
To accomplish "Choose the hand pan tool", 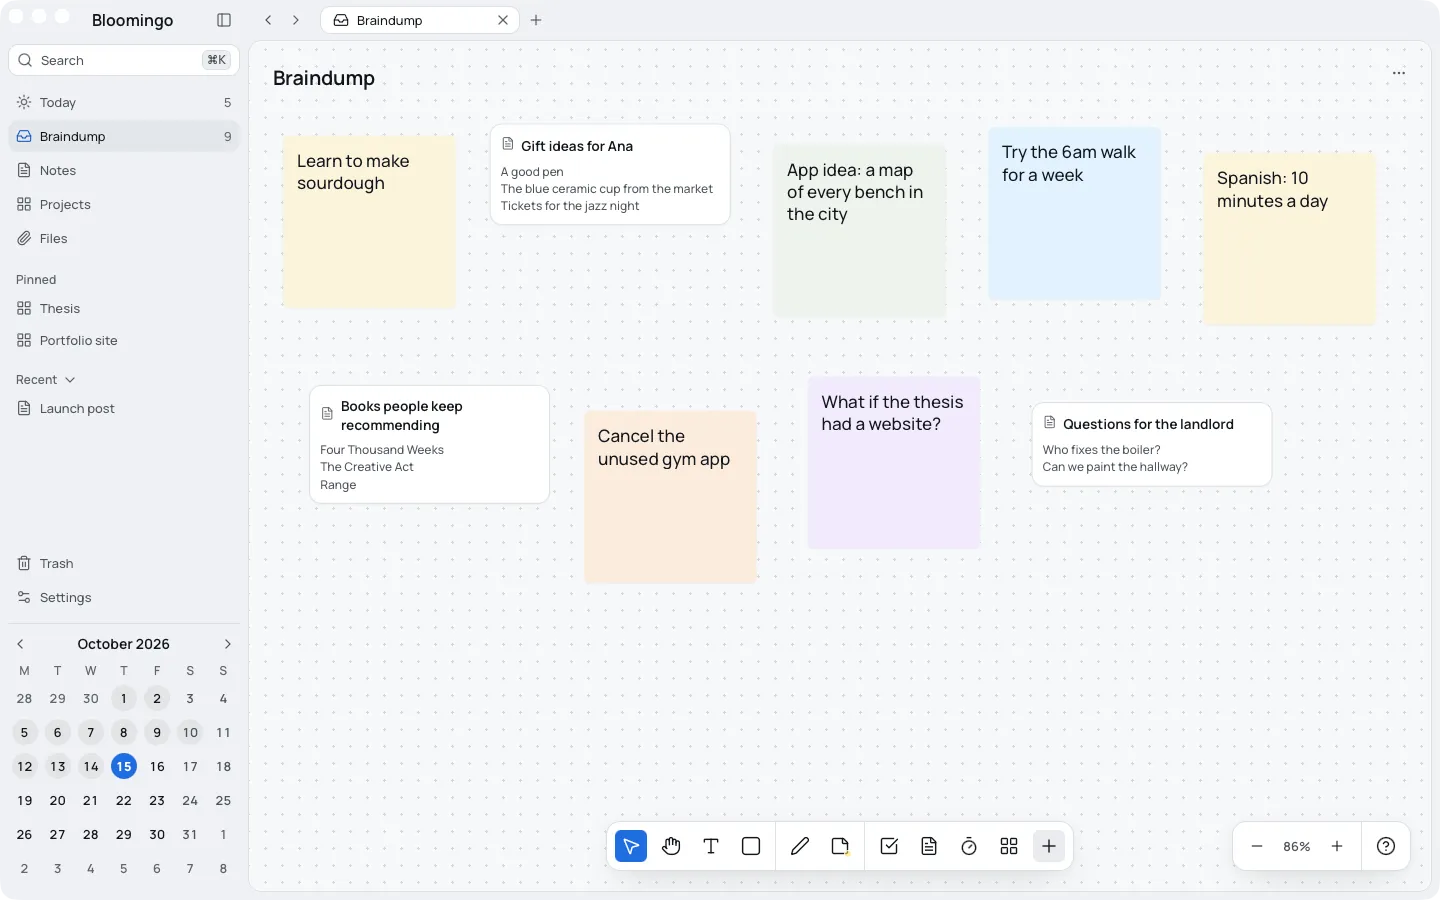I will (671, 846).
